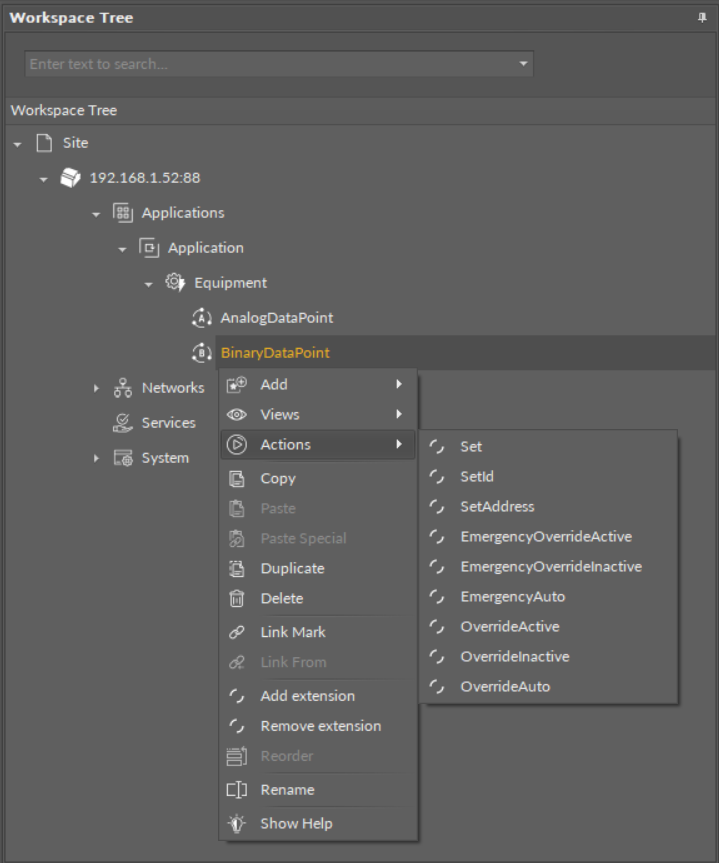This screenshot has width=719, height=863.
Task: Expand the System tree node
Action: point(97,458)
